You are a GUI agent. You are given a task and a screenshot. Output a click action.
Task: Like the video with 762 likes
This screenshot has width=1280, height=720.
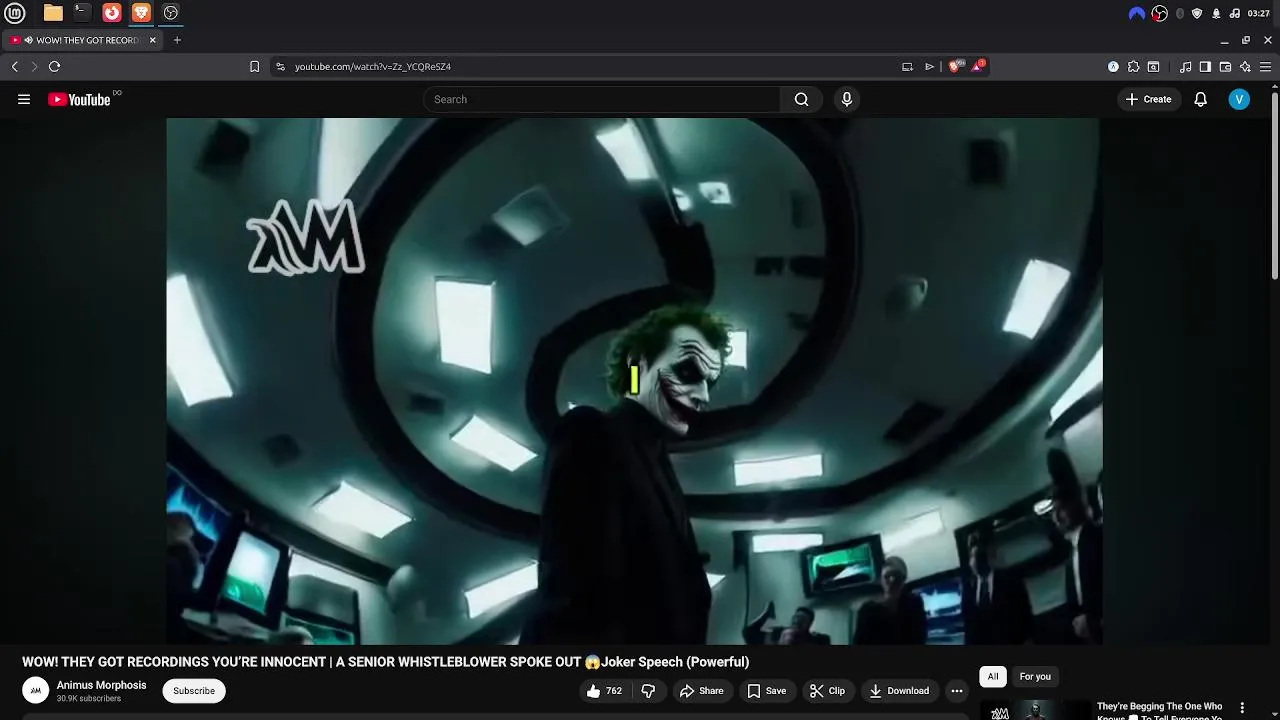click(x=604, y=691)
